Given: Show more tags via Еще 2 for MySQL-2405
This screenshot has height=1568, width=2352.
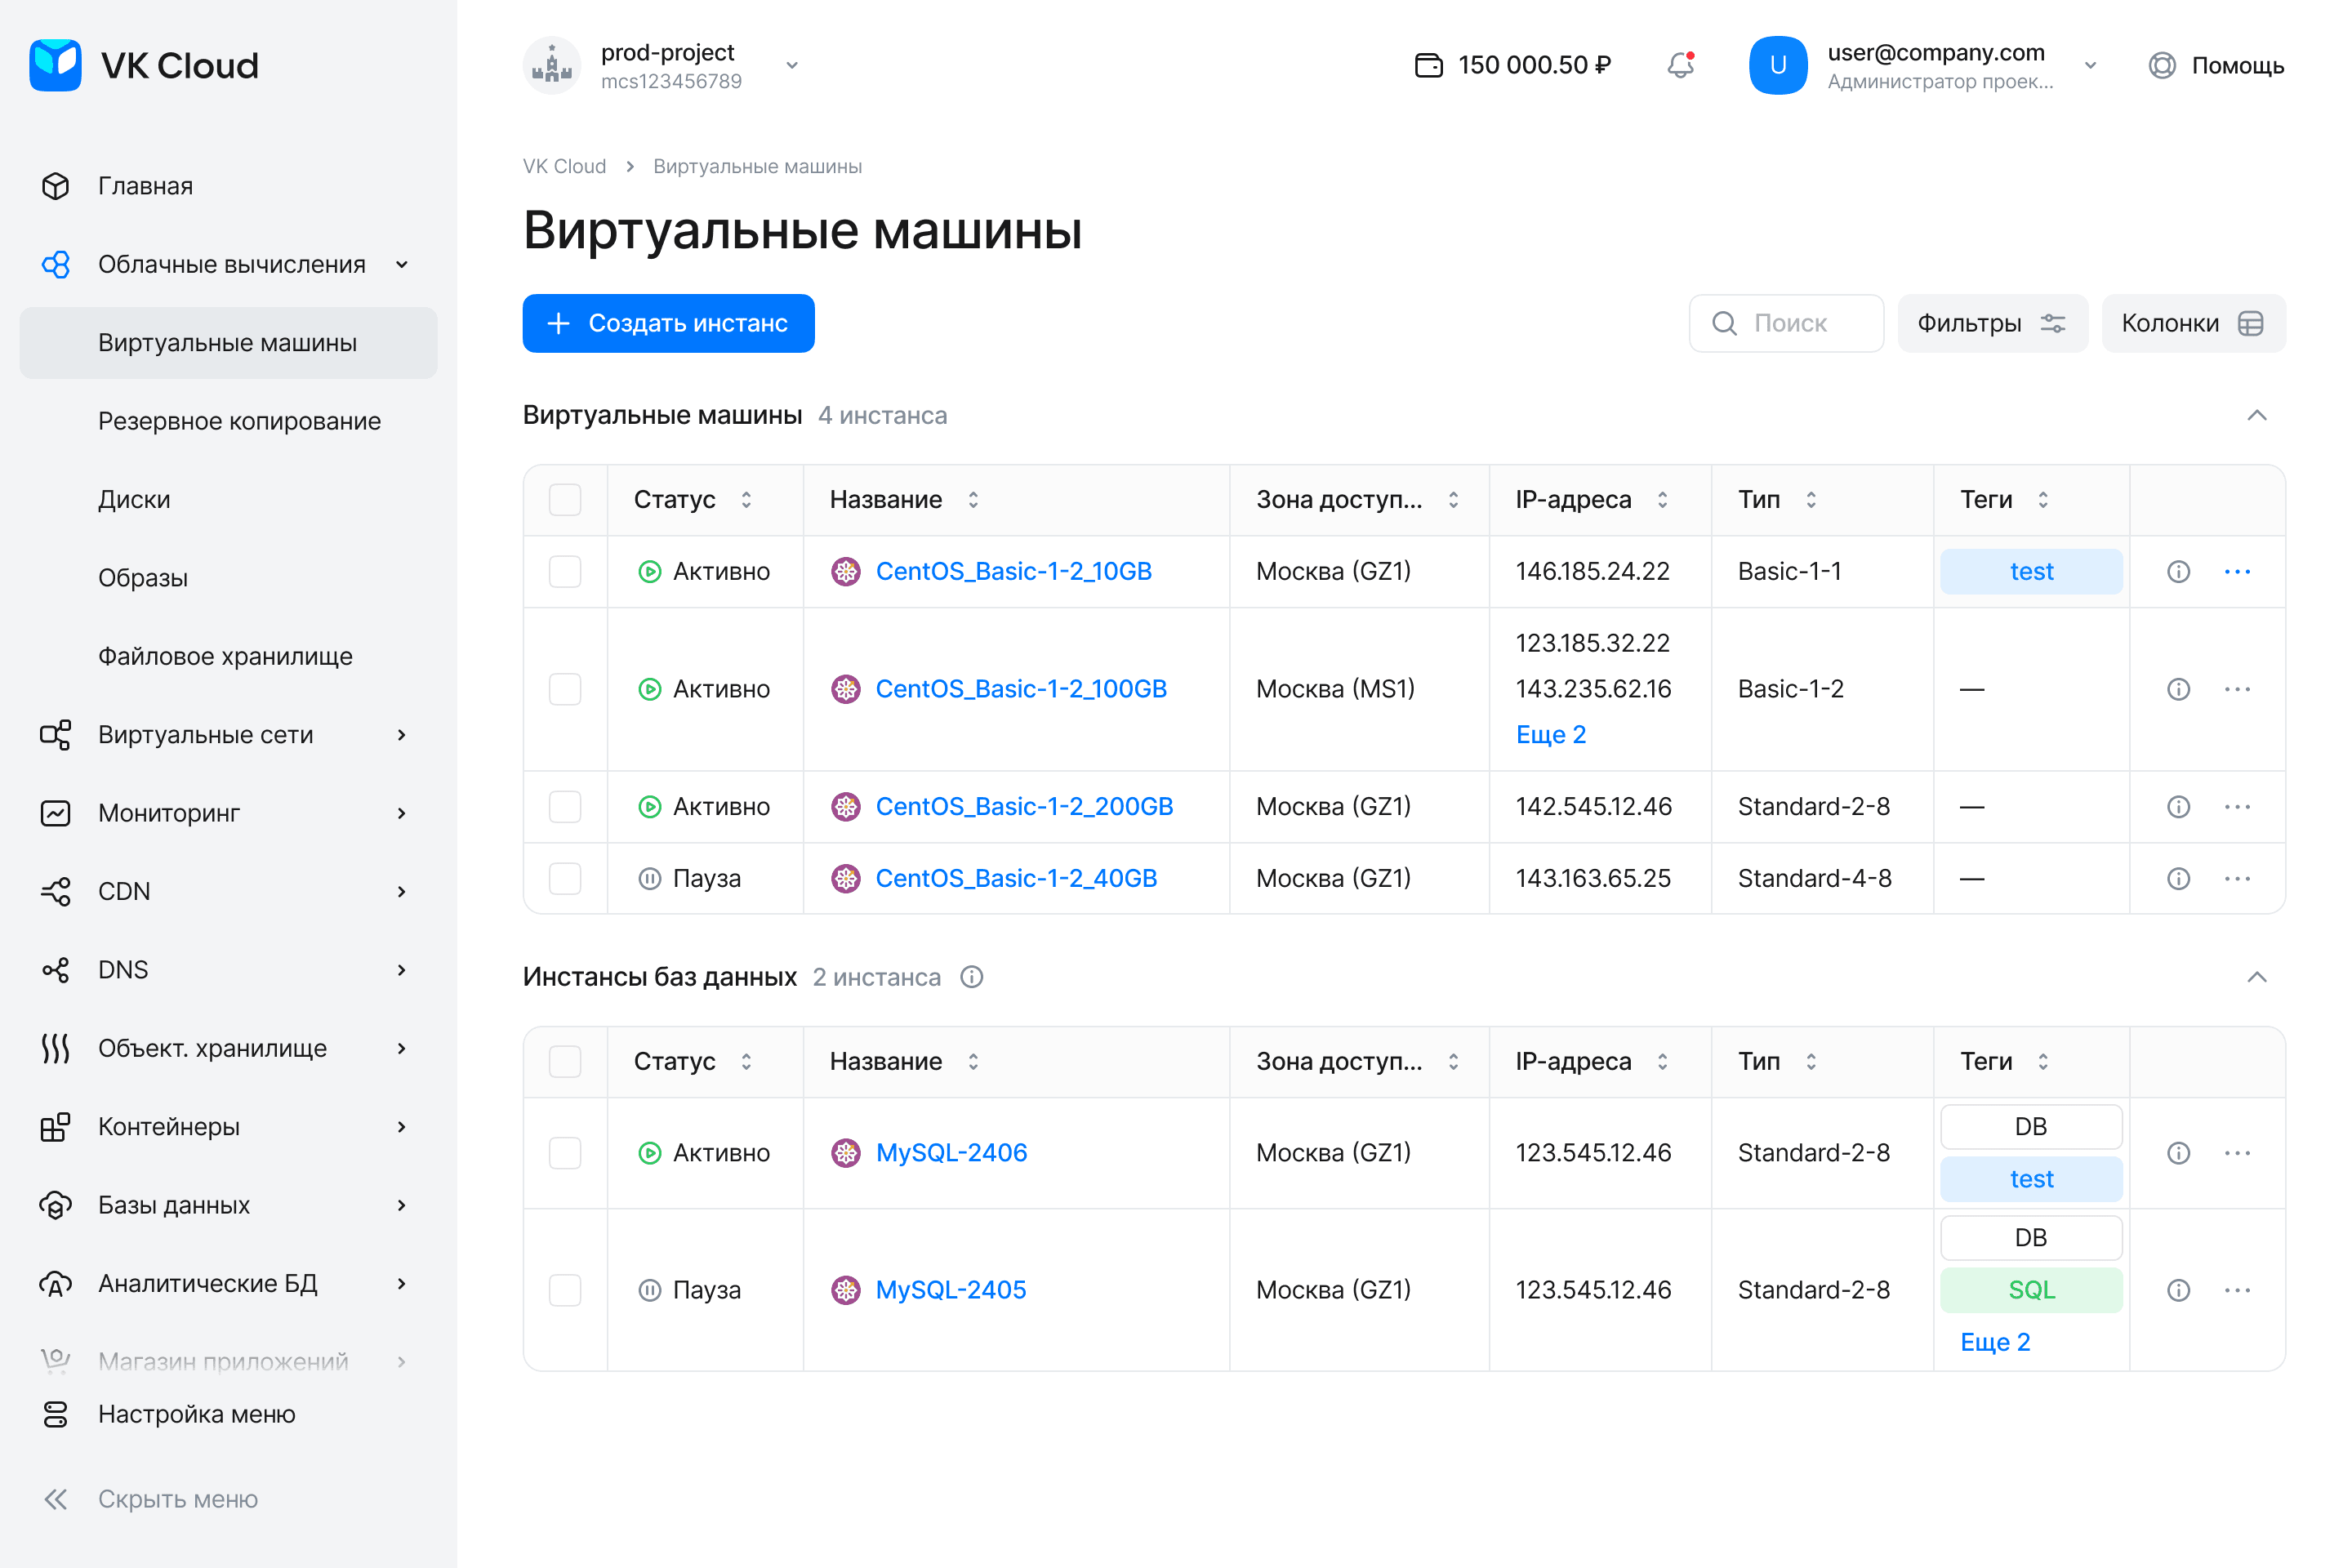Looking at the screenshot, I should [x=1995, y=1342].
